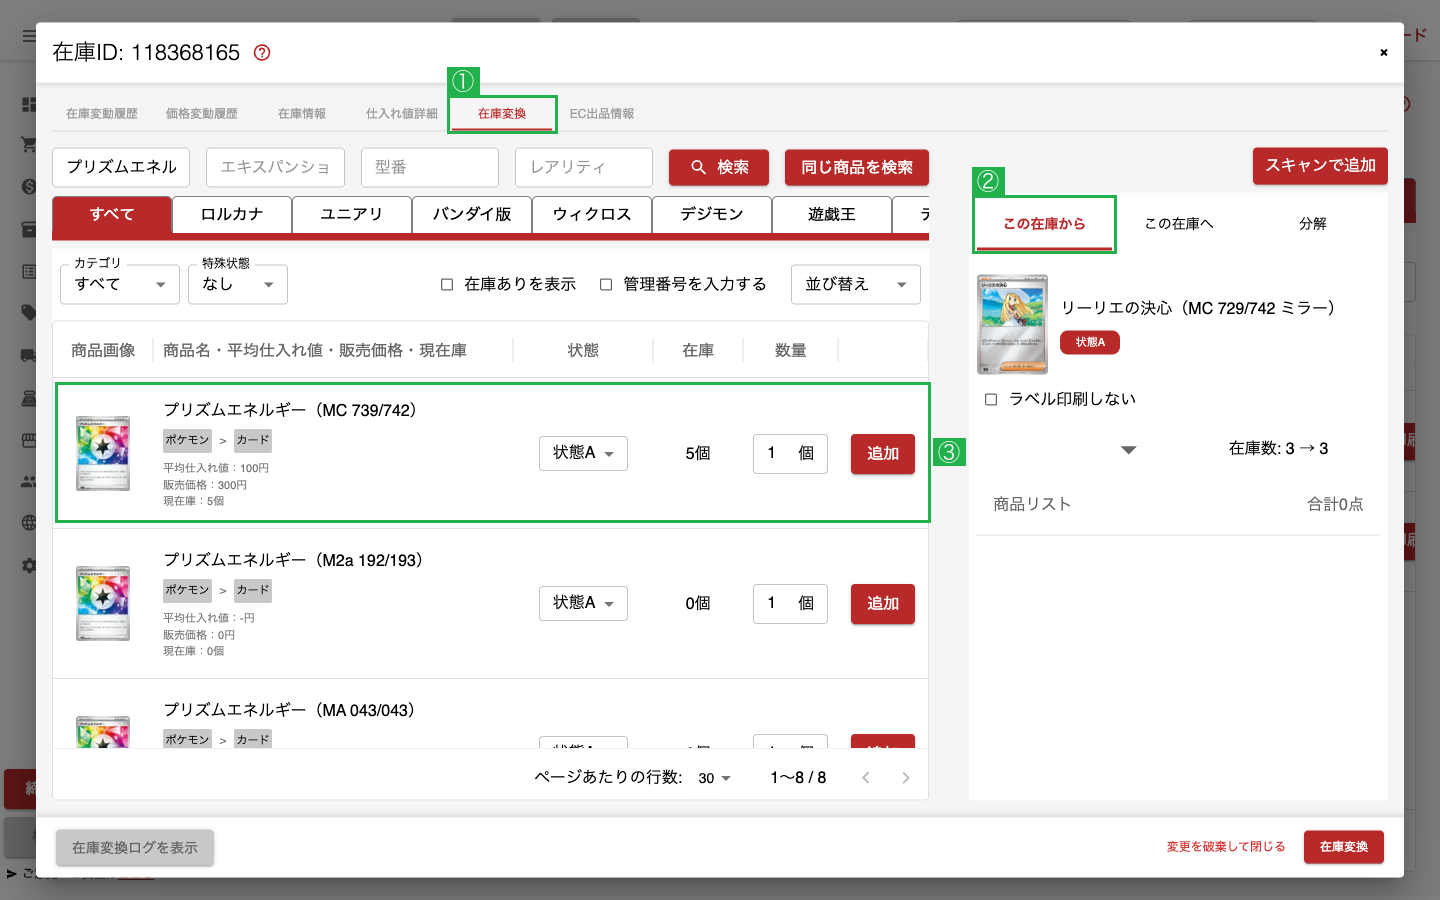Click the ポケモン tag on MC 739/742
The width and height of the screenshot is (1440, 900).
(x=187, y=440)
